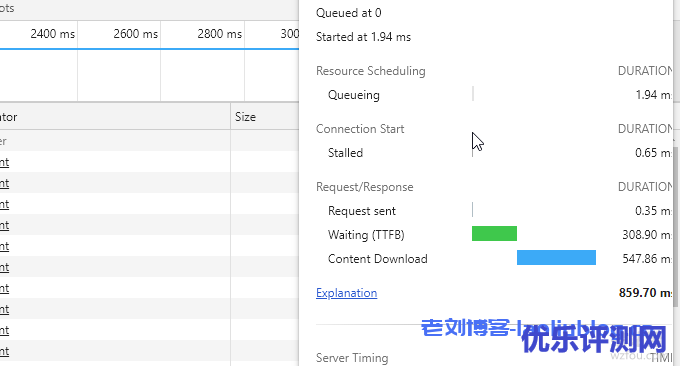Image resolution: width=680 pixels, height=366 pixels.
Task: Click the blue Content Download bar
Action: [556, 257]
